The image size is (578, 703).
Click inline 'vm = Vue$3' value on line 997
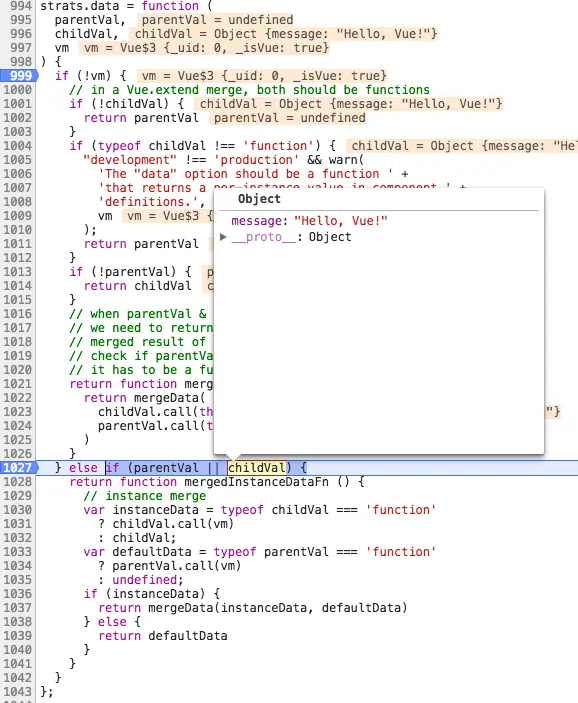pos(204,48)
